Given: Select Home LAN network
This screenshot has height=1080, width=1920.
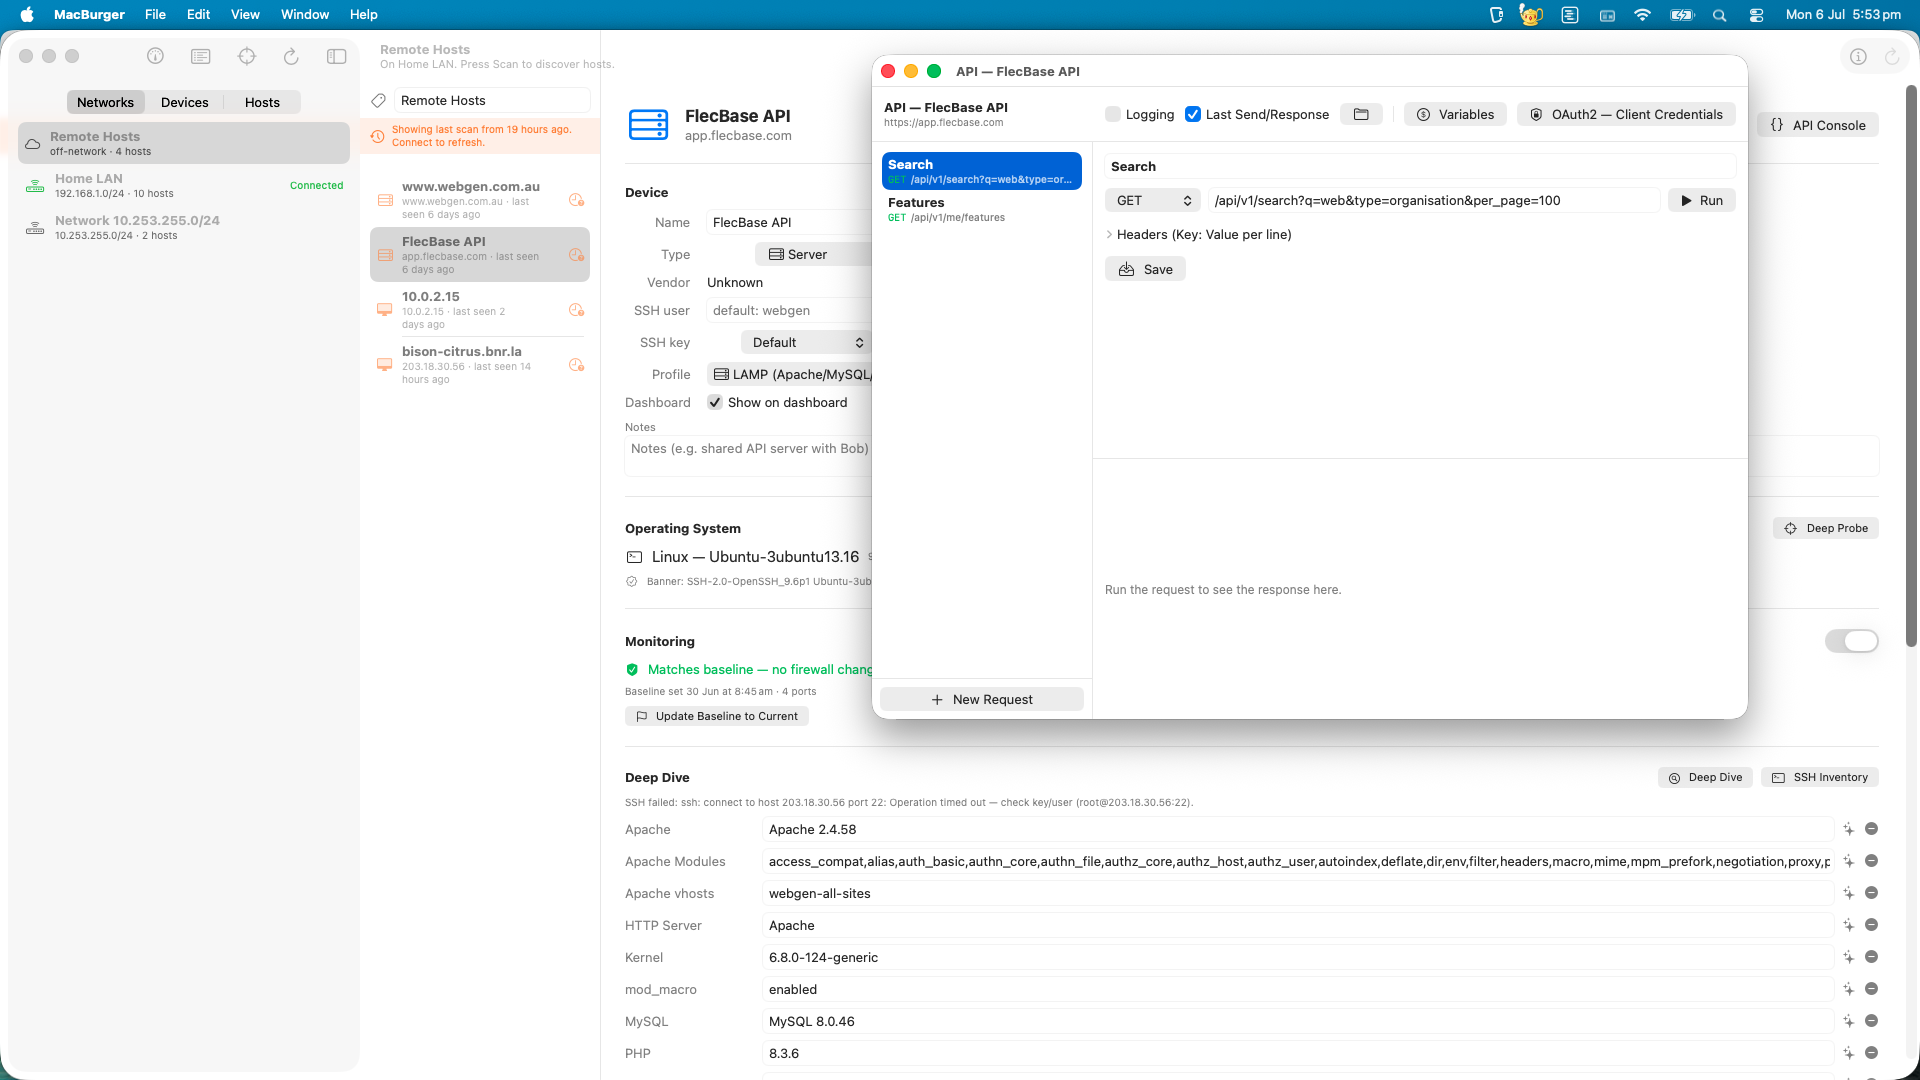Looking at the screenshot, I should click(x=184, y=185).
